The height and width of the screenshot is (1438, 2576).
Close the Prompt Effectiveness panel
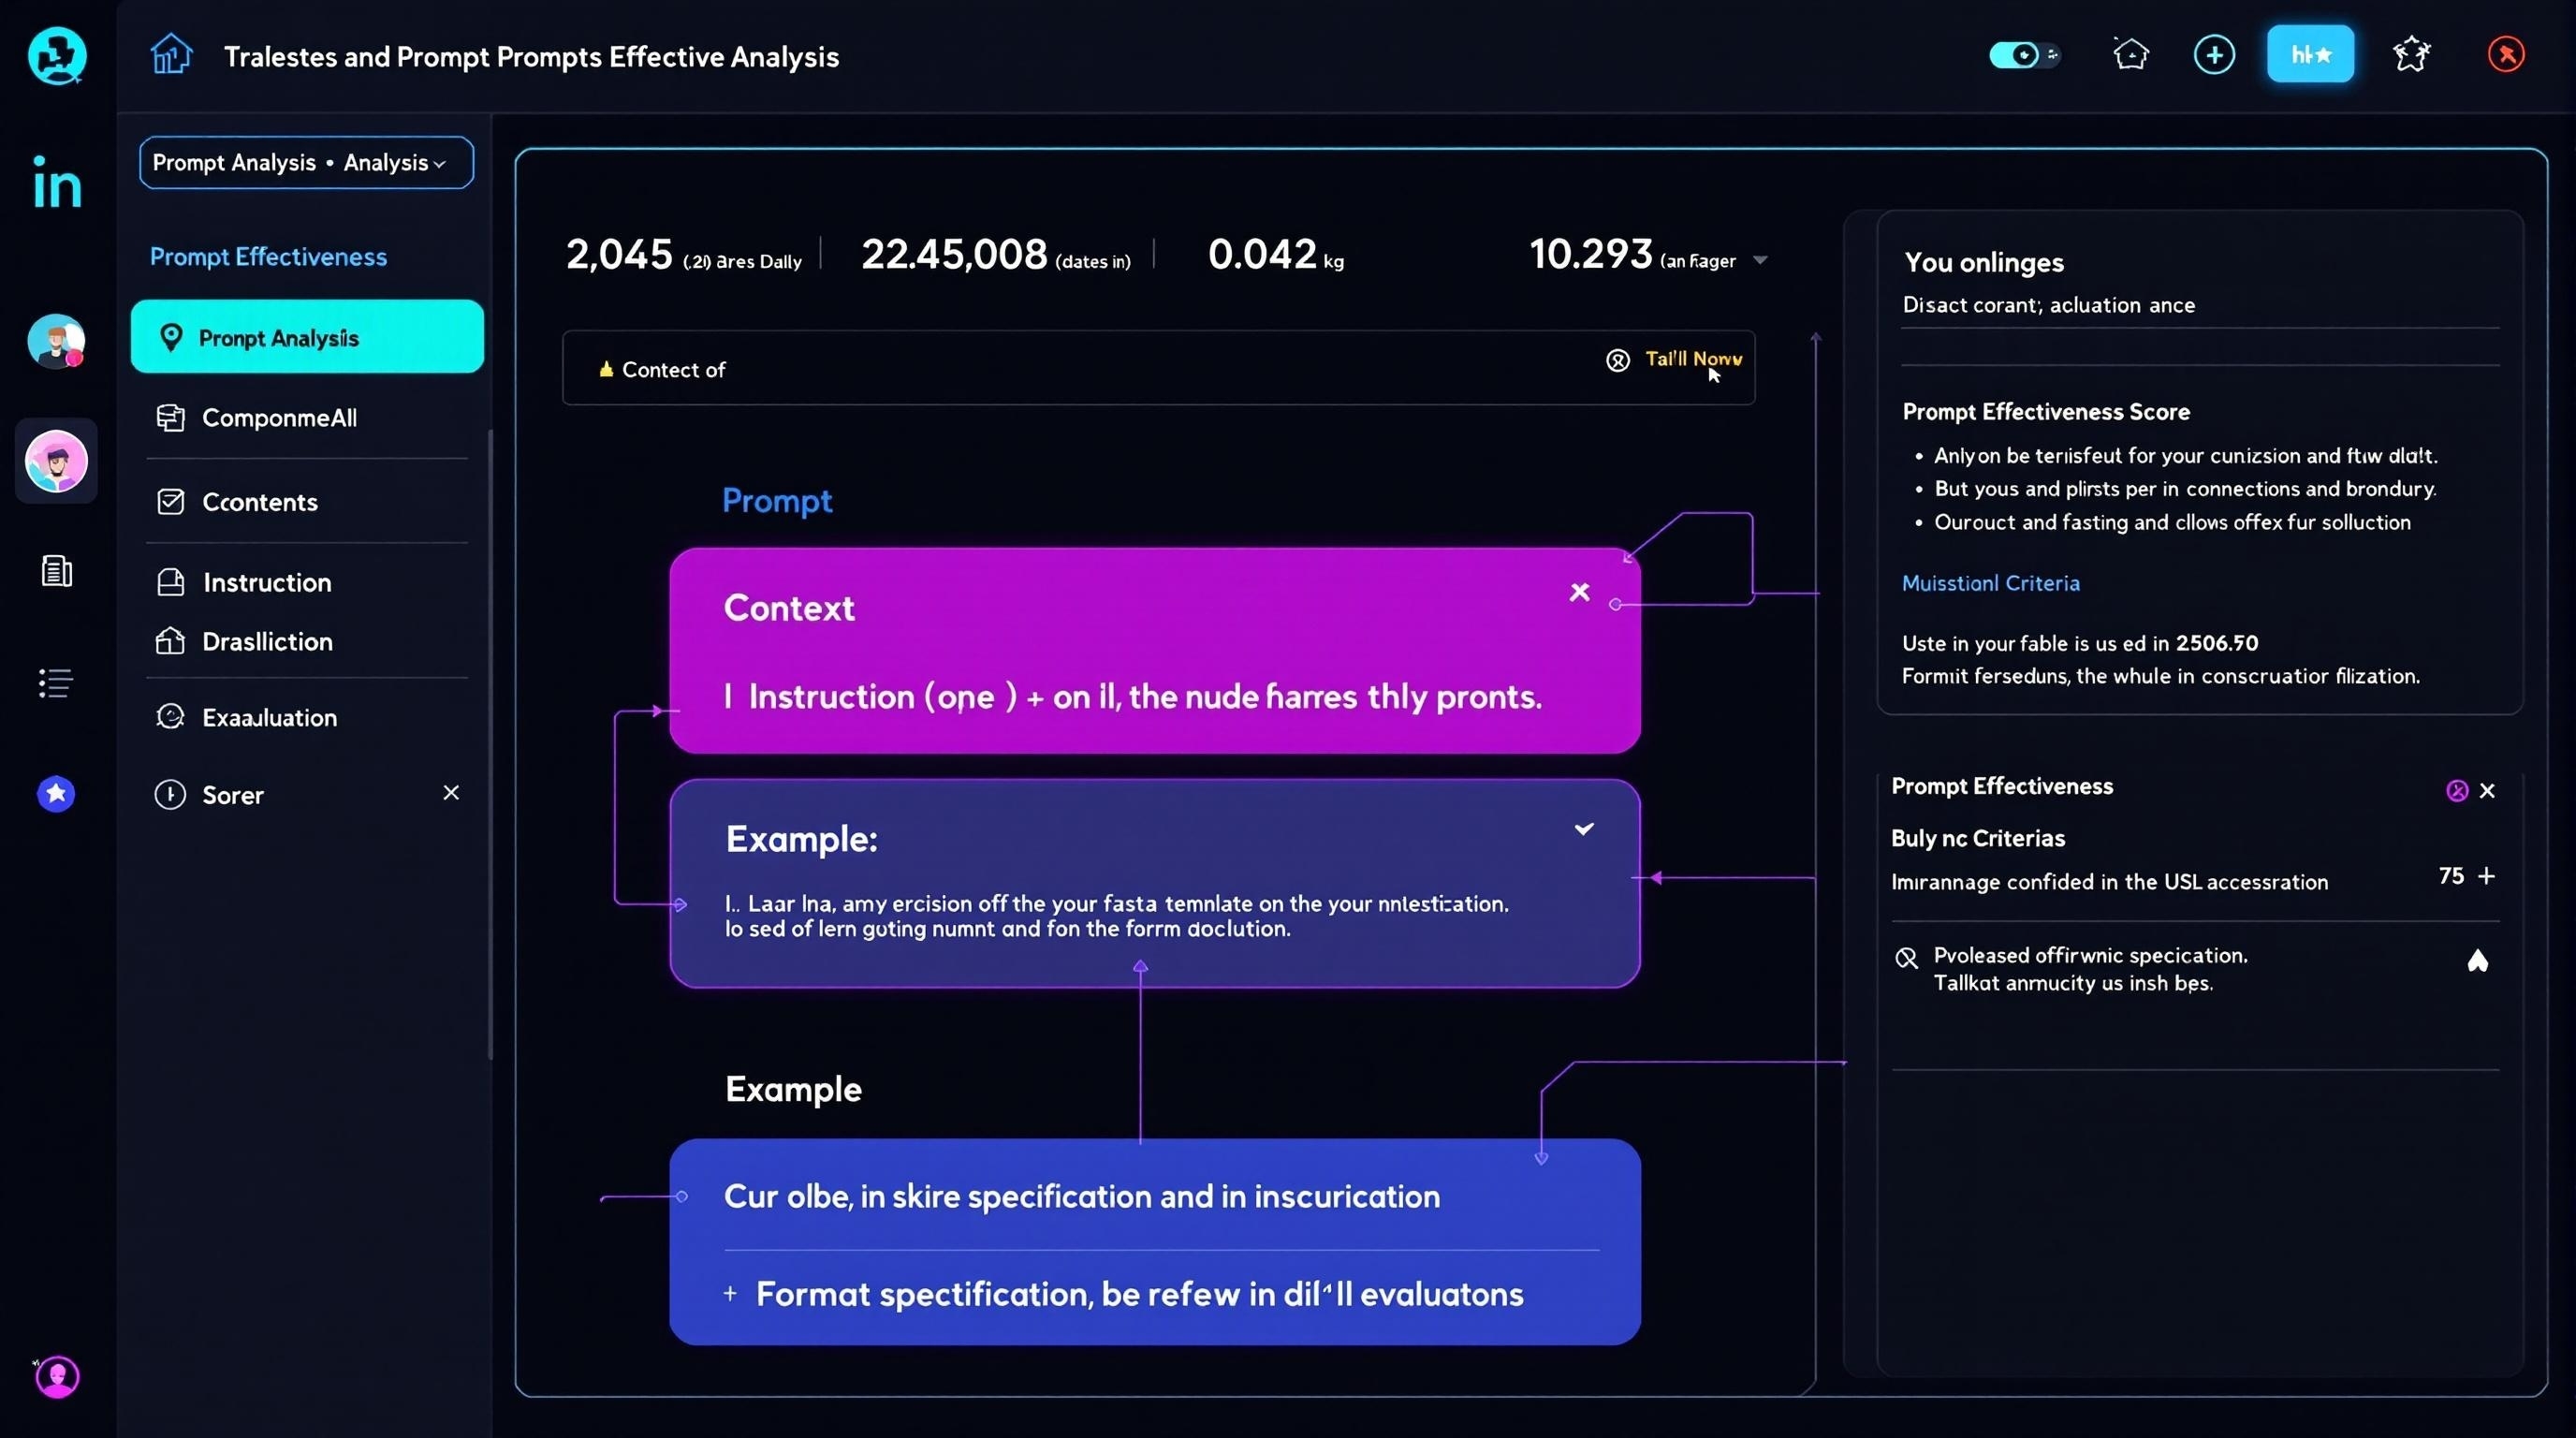(x=2487, y=791)
